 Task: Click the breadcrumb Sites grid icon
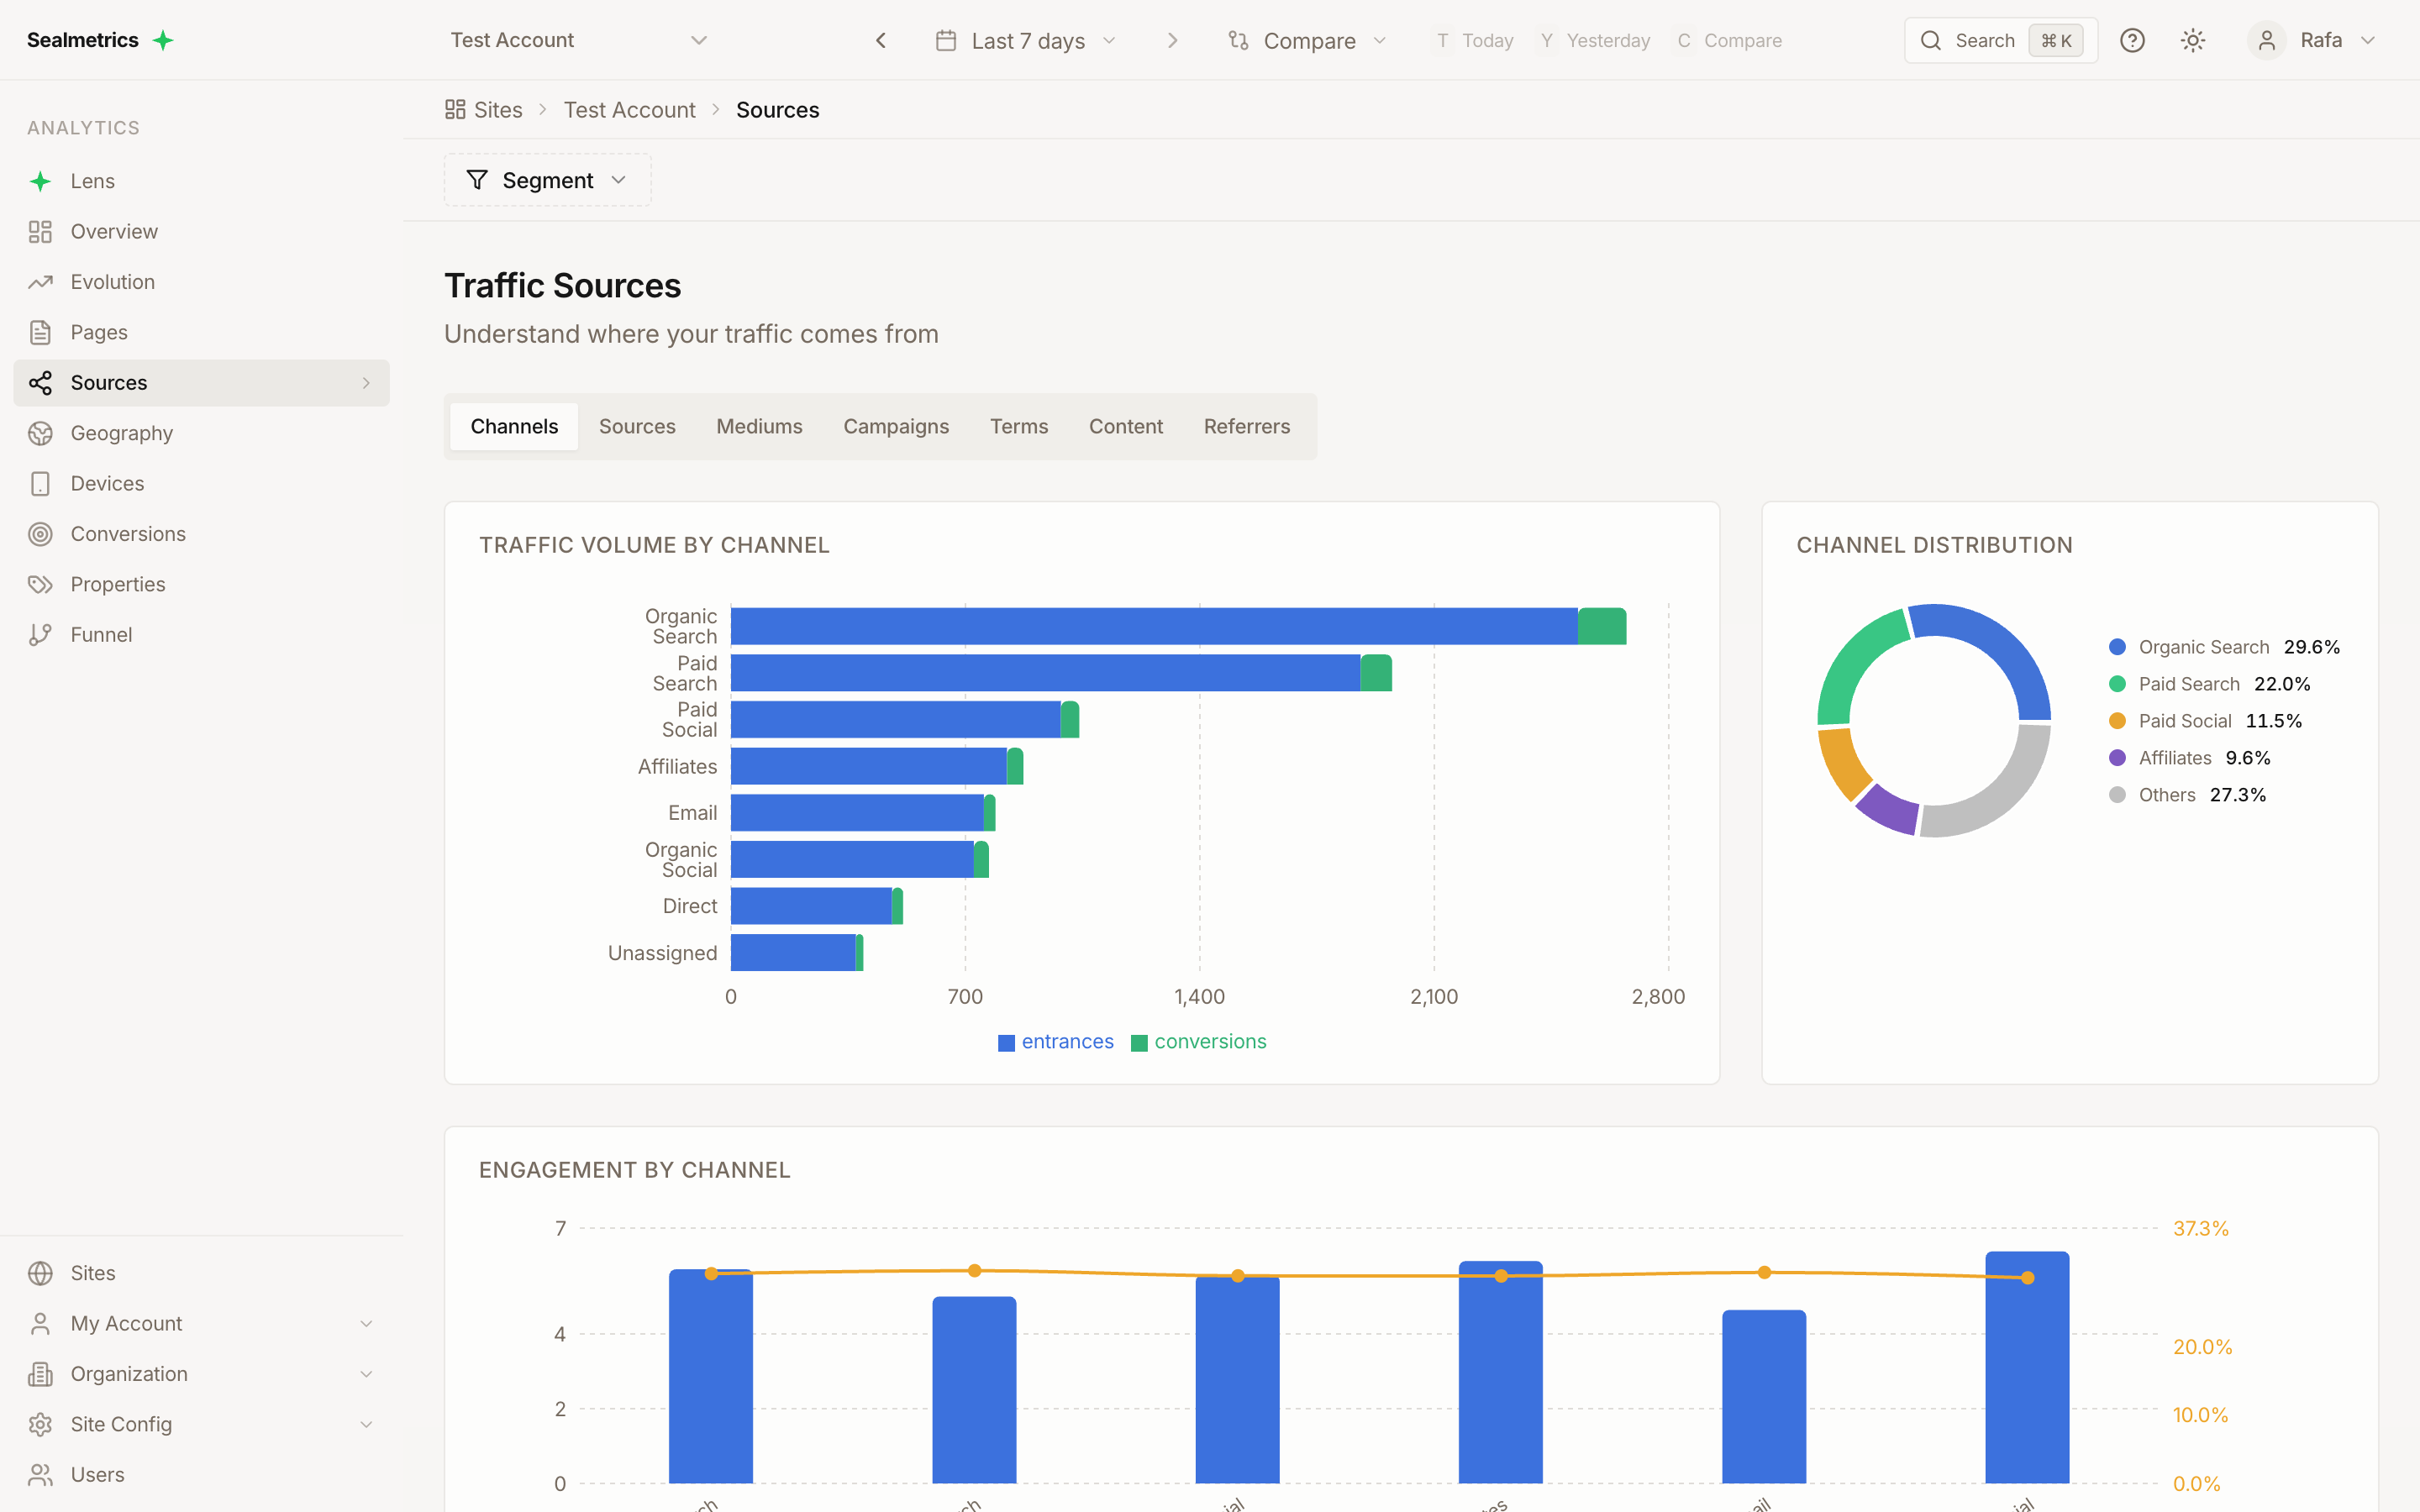455,109
